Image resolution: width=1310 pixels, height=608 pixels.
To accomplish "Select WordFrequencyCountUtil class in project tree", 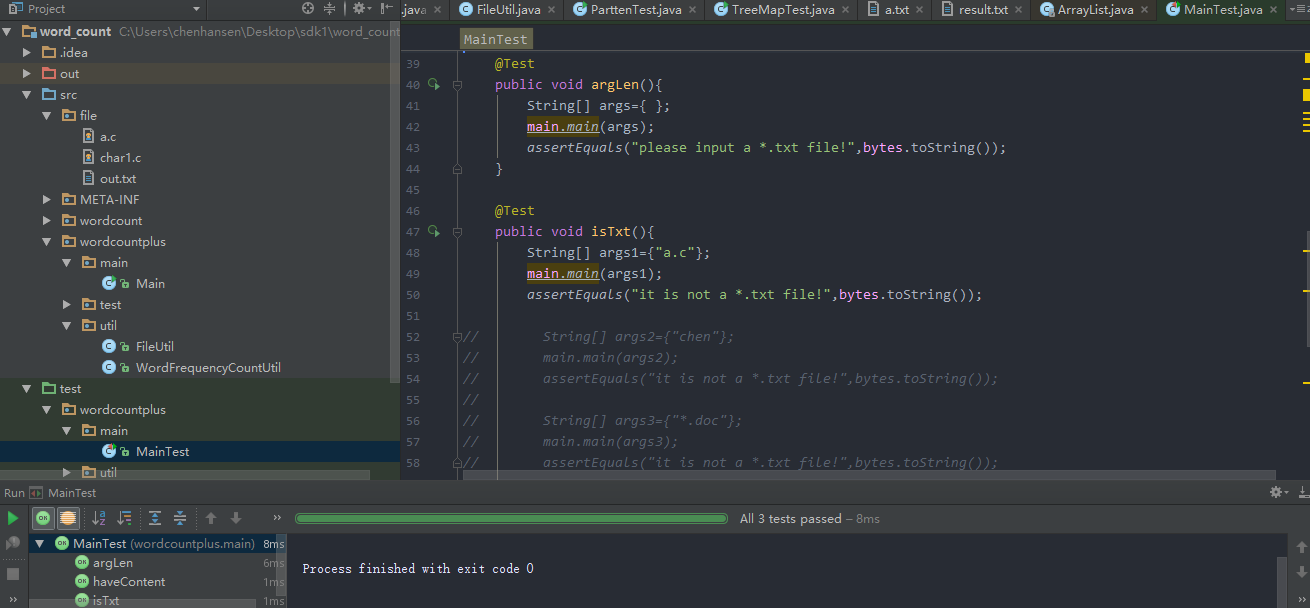I will [x=208, y=368].
